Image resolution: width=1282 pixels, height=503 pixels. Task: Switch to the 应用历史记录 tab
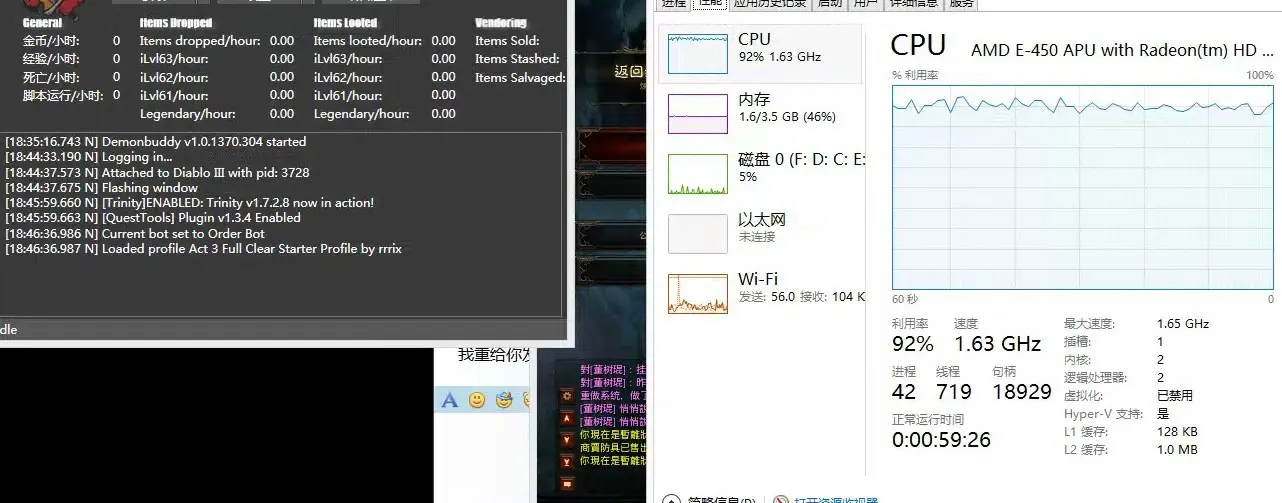pyautogui.click(x=770, y=4)
